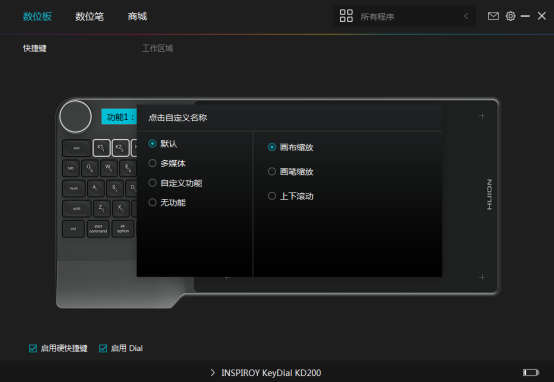The image size is (554, 382).
Task: Select the num key on keypad
Action: pyautogui.click(x=74, y=188)
